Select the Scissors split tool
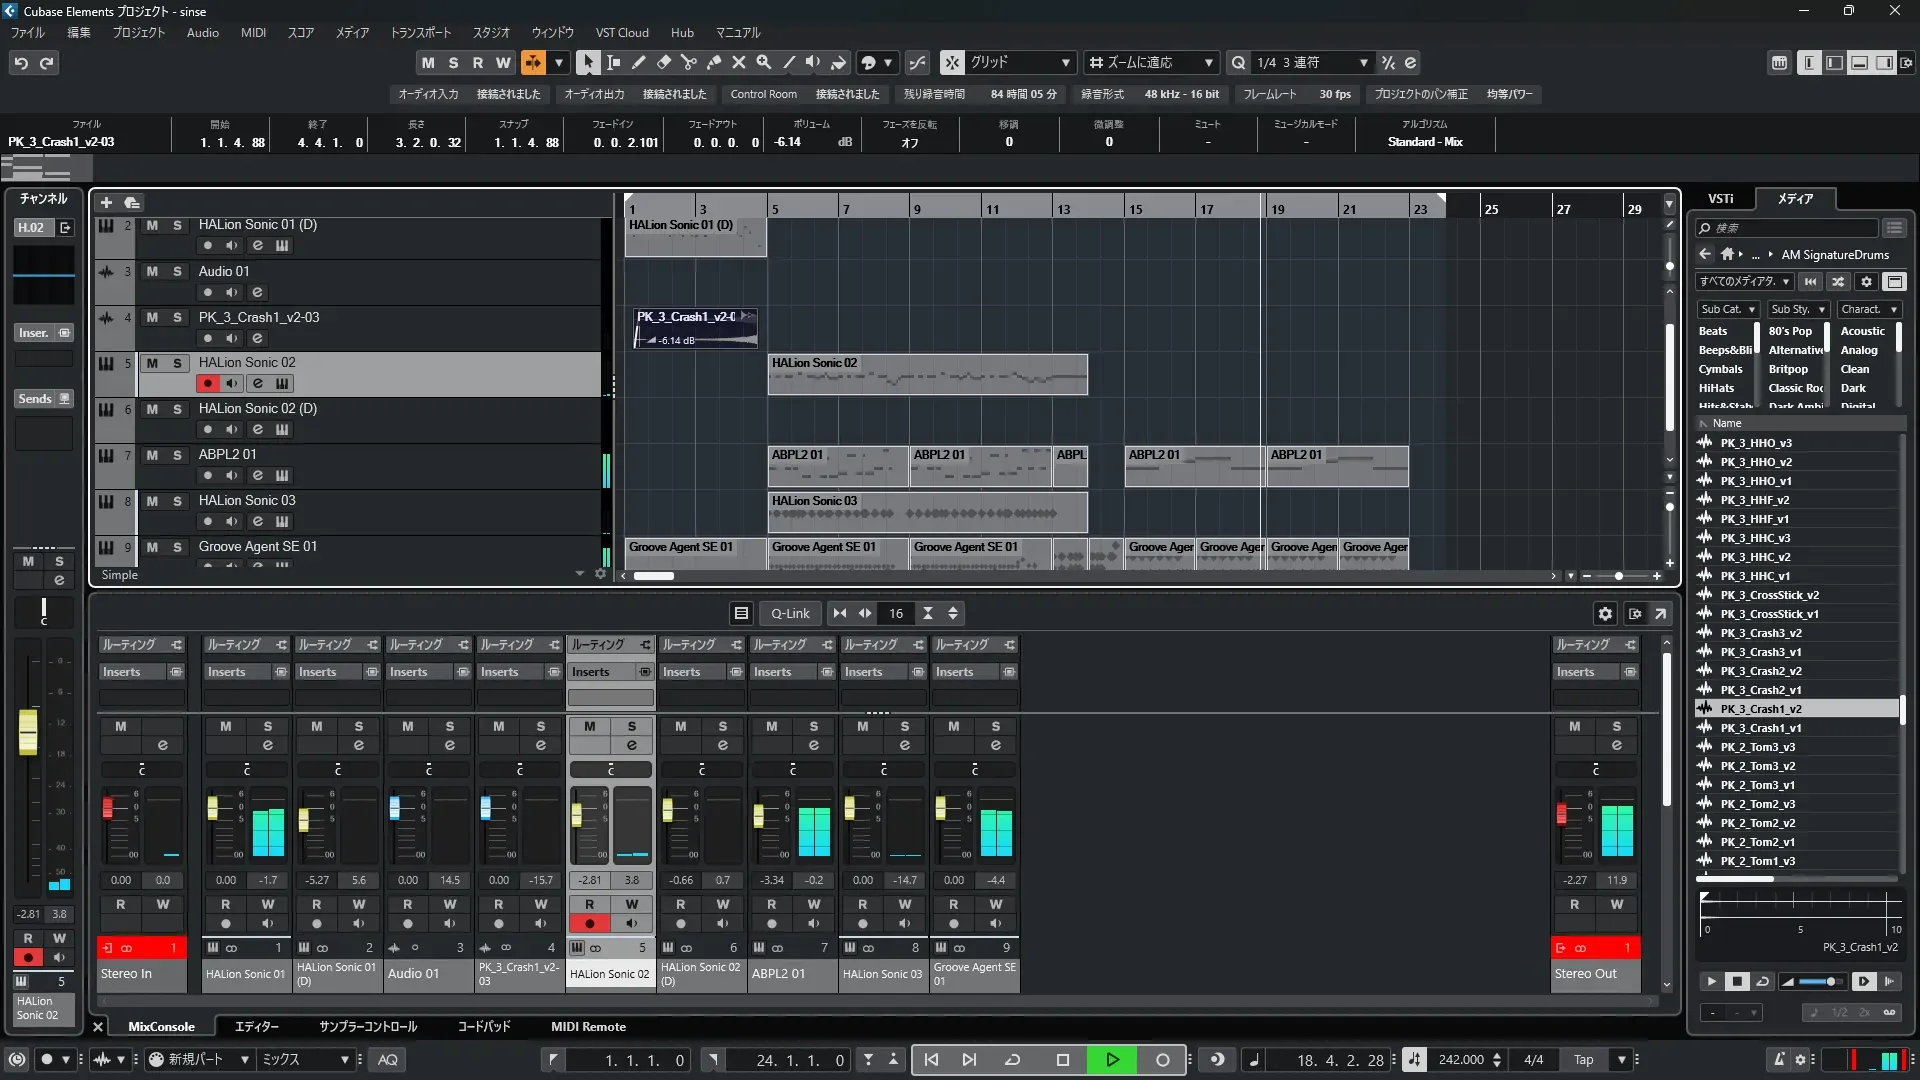 click(688, 62)
